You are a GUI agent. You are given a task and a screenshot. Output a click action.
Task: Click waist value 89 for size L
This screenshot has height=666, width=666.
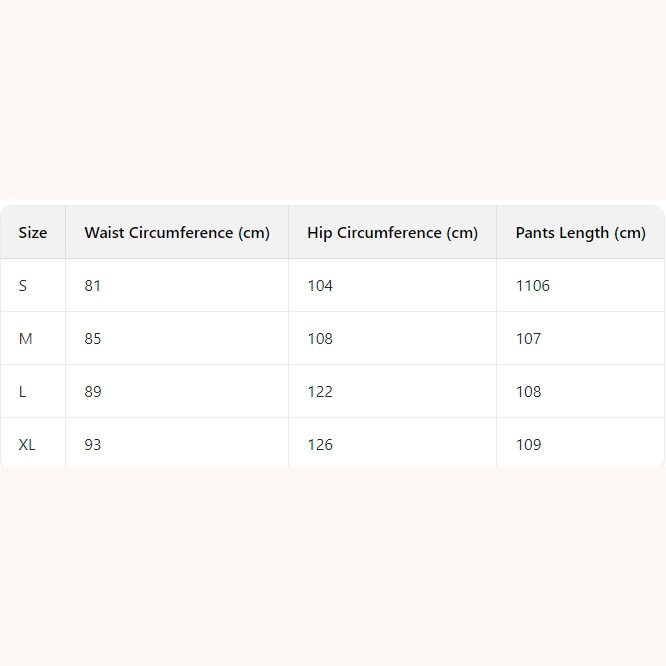click(x=93, y=392)
